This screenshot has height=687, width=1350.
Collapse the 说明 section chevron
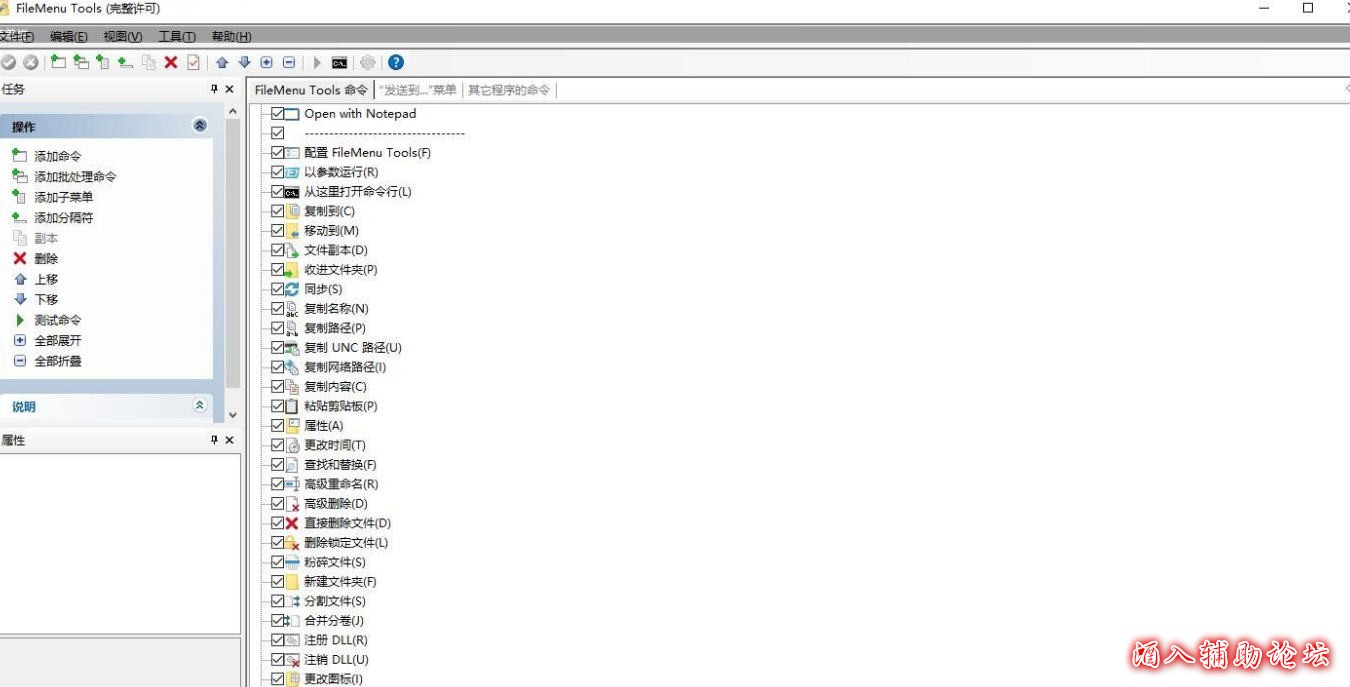click(200, 406)
